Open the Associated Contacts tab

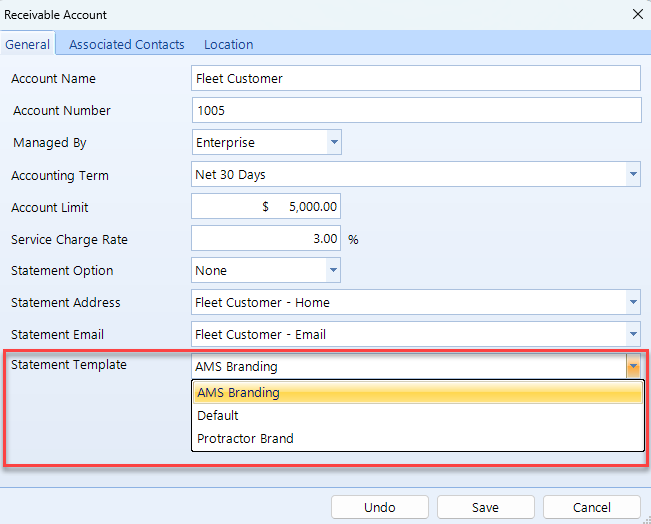(x=127, y=44)
